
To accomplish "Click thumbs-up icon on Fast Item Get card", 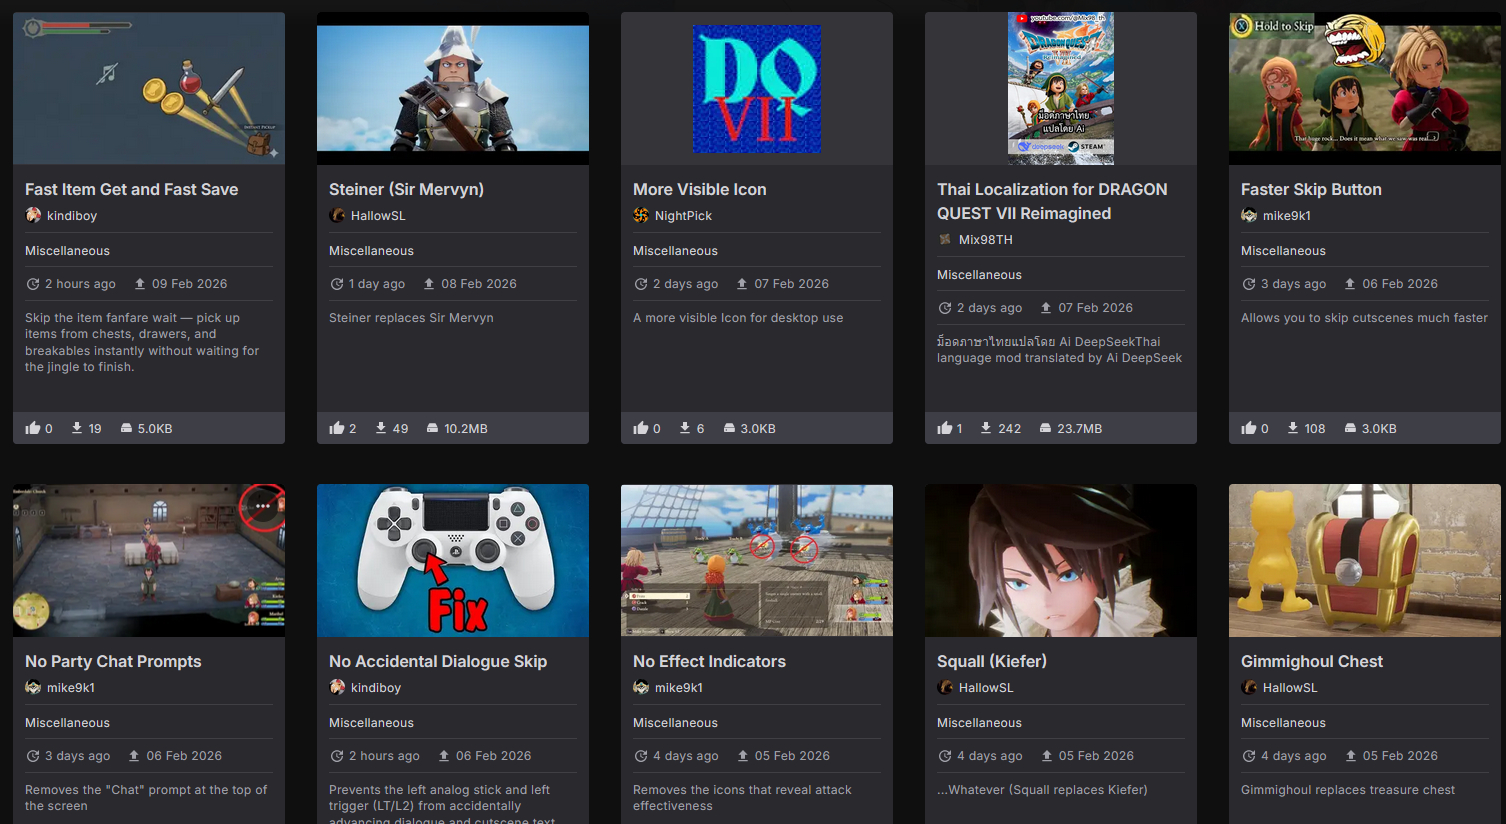I will pyautogui.click(x=33, y=428).
